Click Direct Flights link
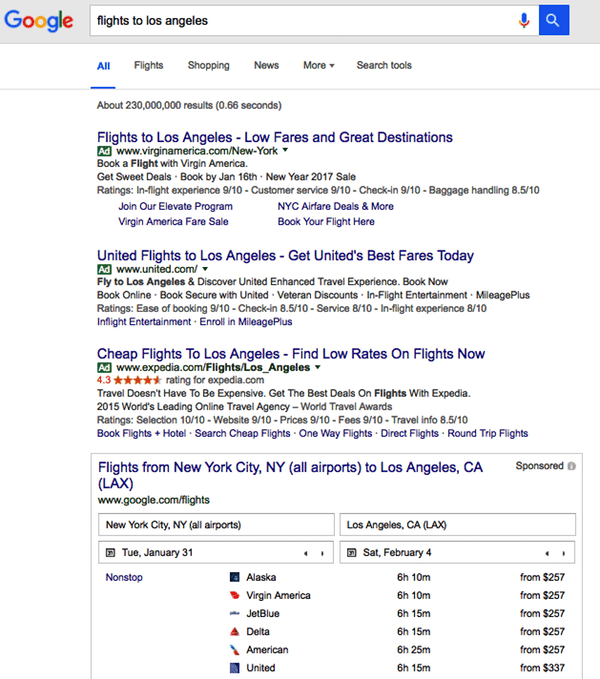 pyautogui.click(x=410, y=433)
